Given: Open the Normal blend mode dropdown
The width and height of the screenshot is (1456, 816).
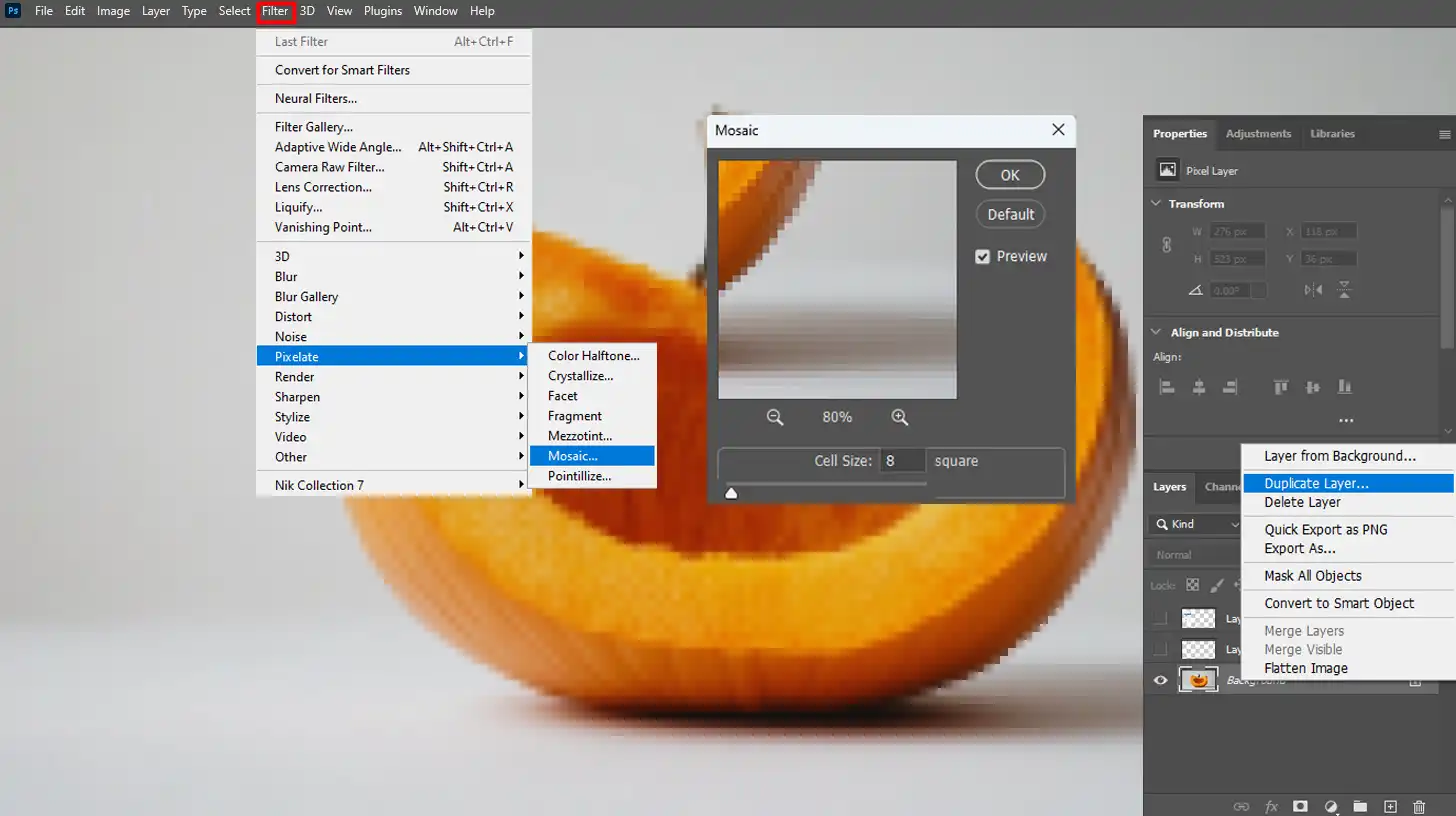Looking at the screenshot, I should click(x=1196, y=555).
